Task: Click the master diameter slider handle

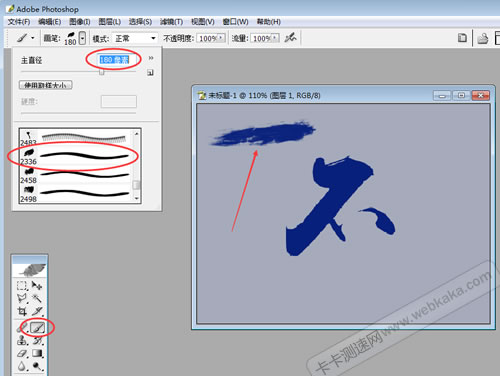Action: (x=102, y=72)
